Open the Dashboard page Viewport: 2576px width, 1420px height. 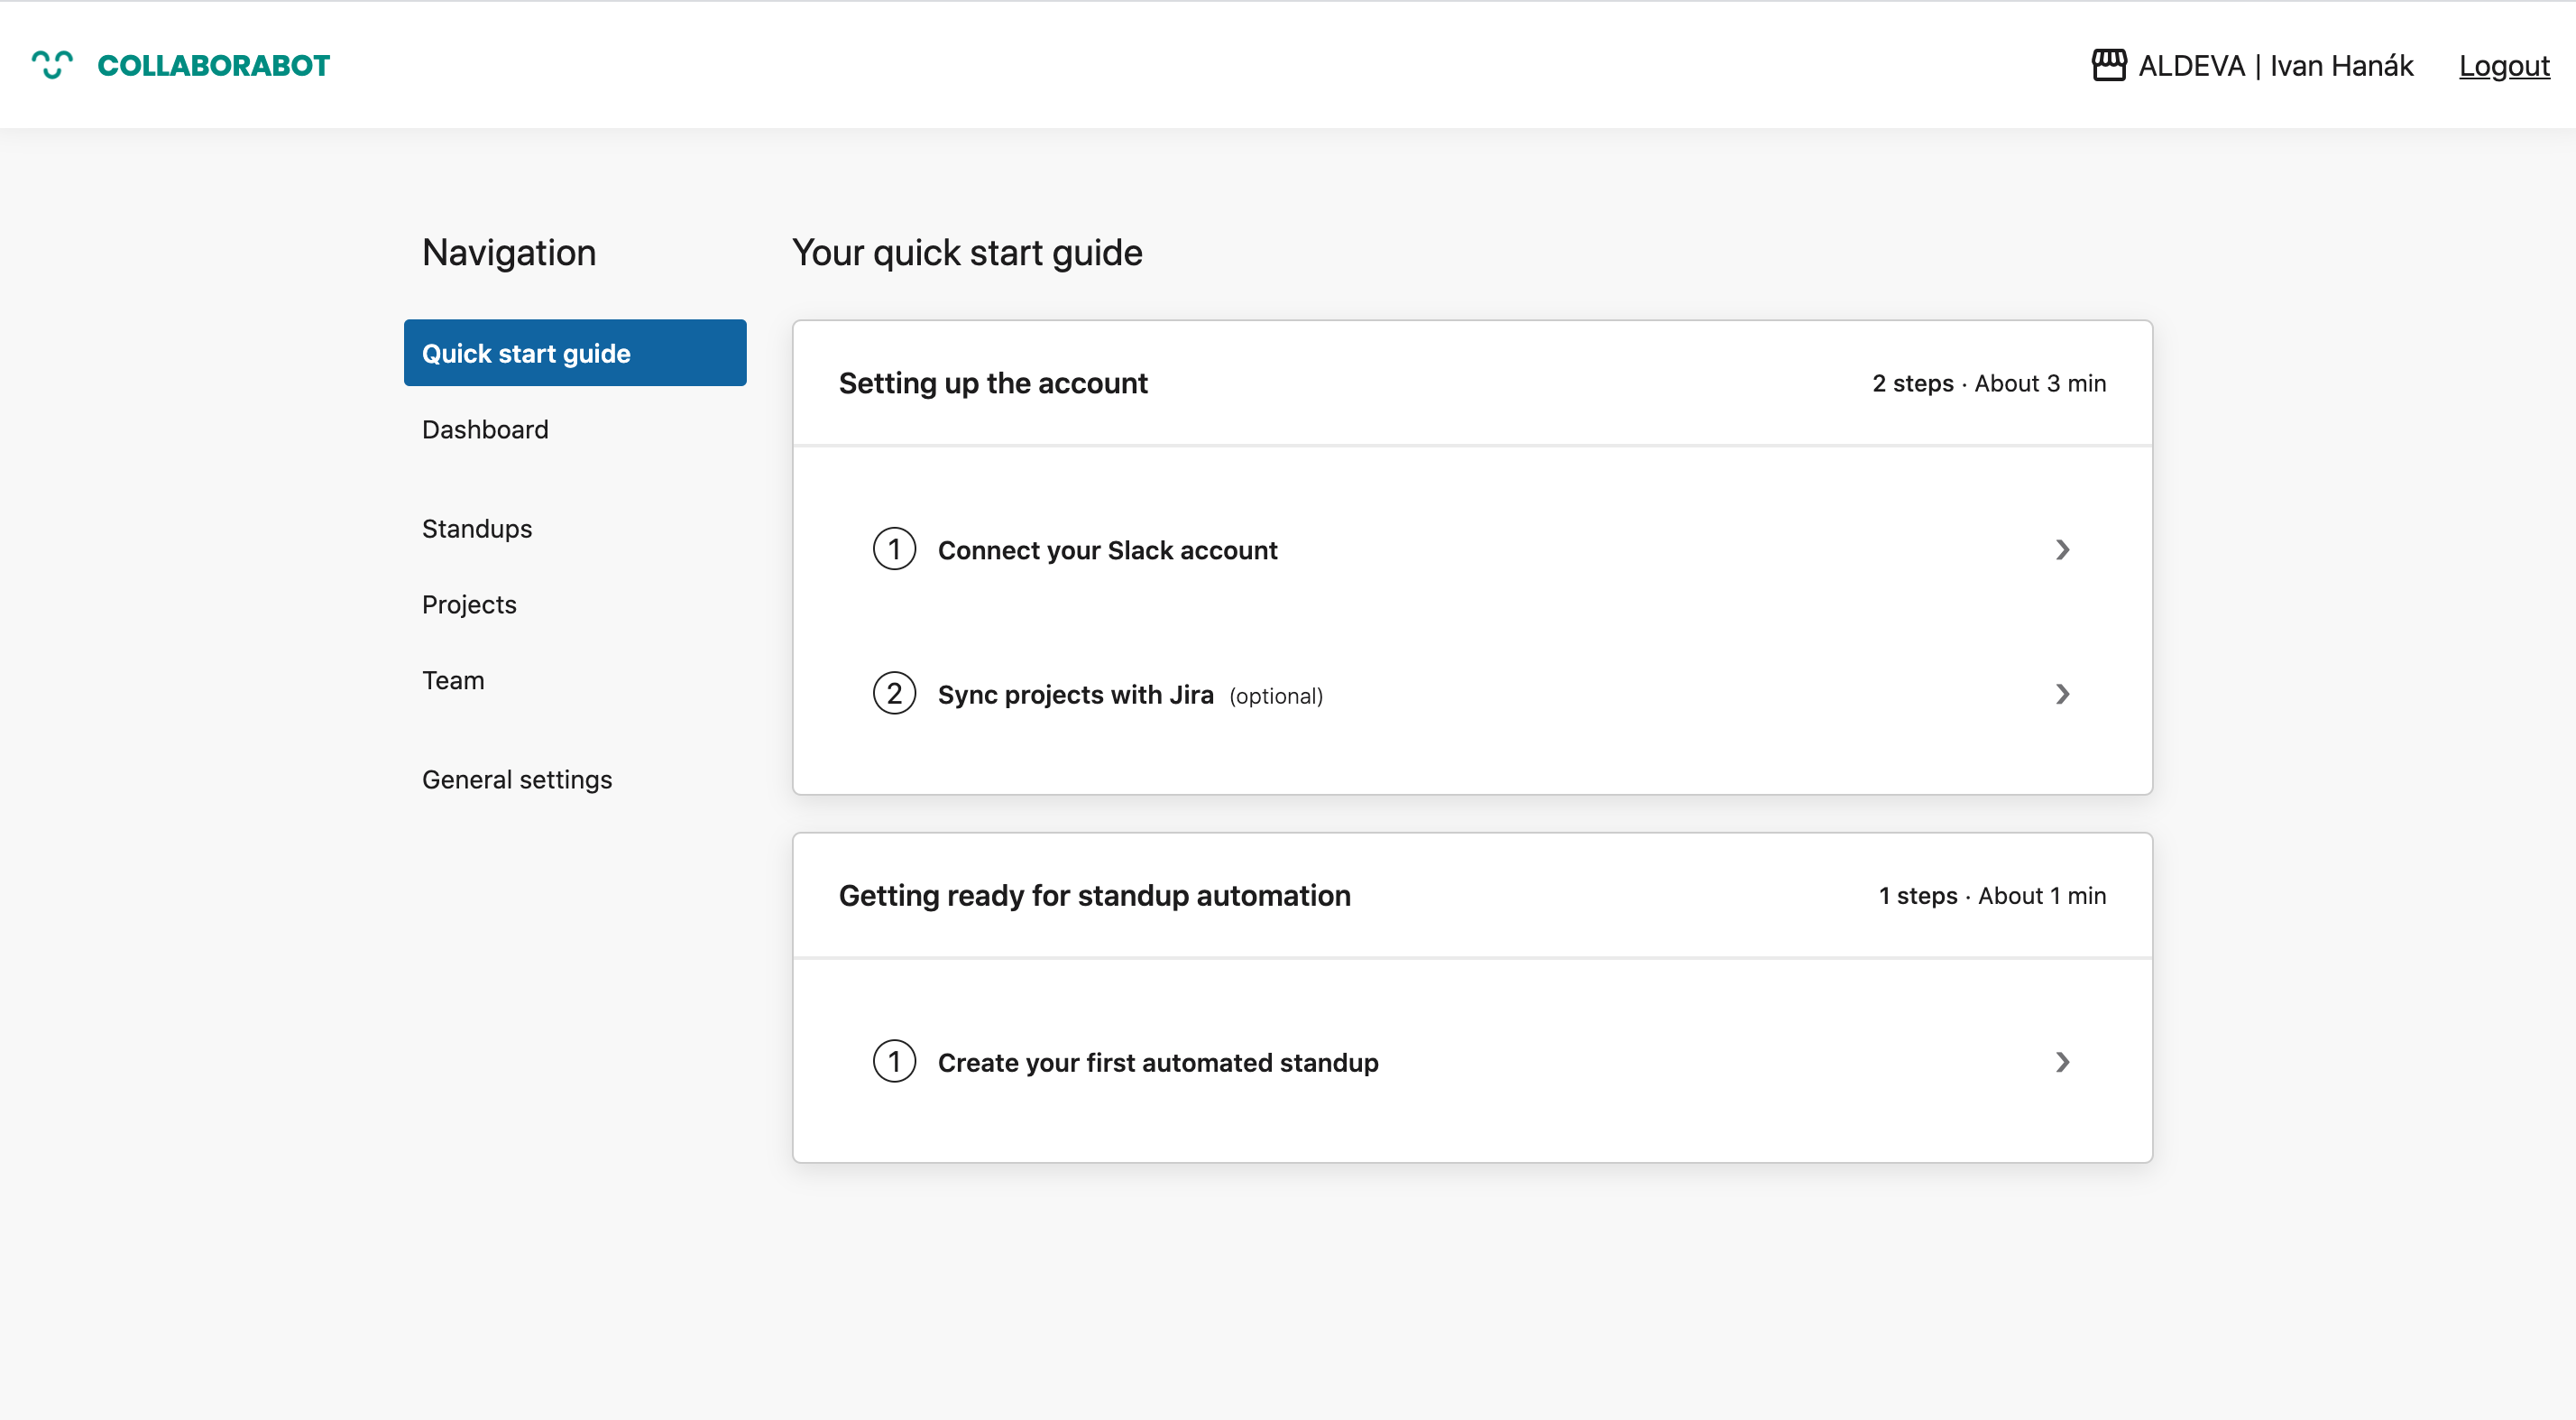(485, 429)
